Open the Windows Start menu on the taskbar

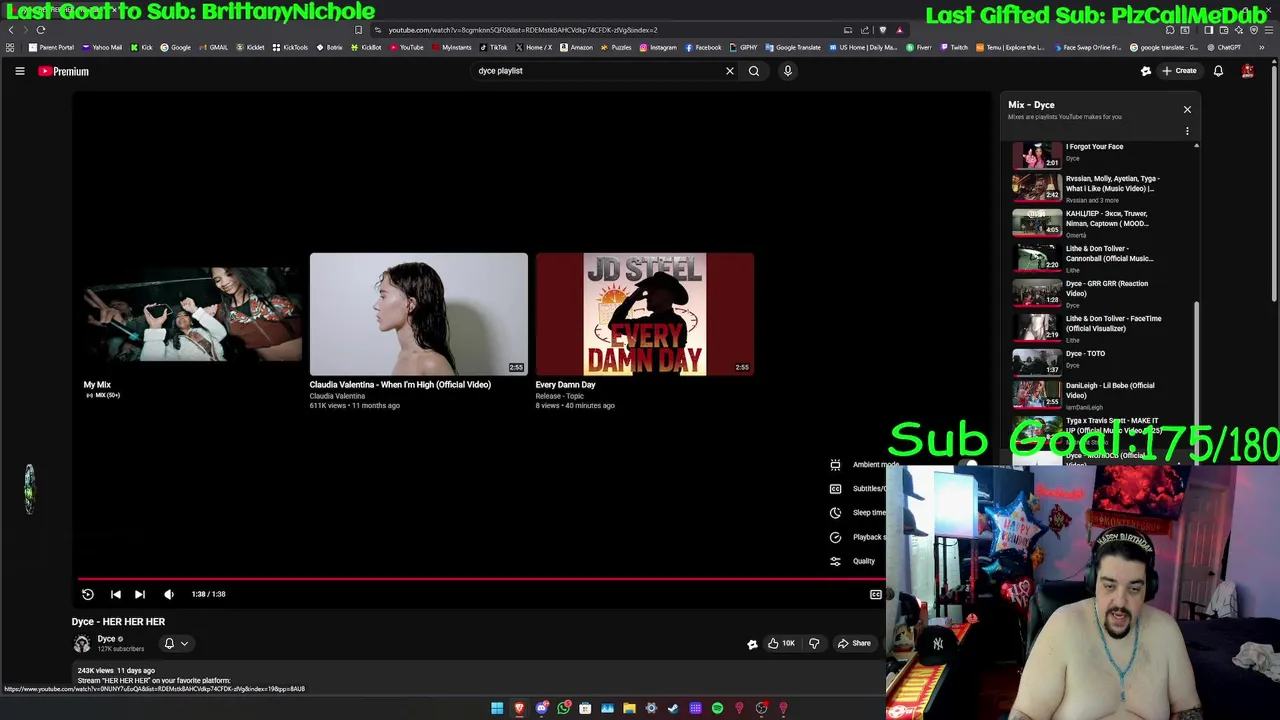497,708
